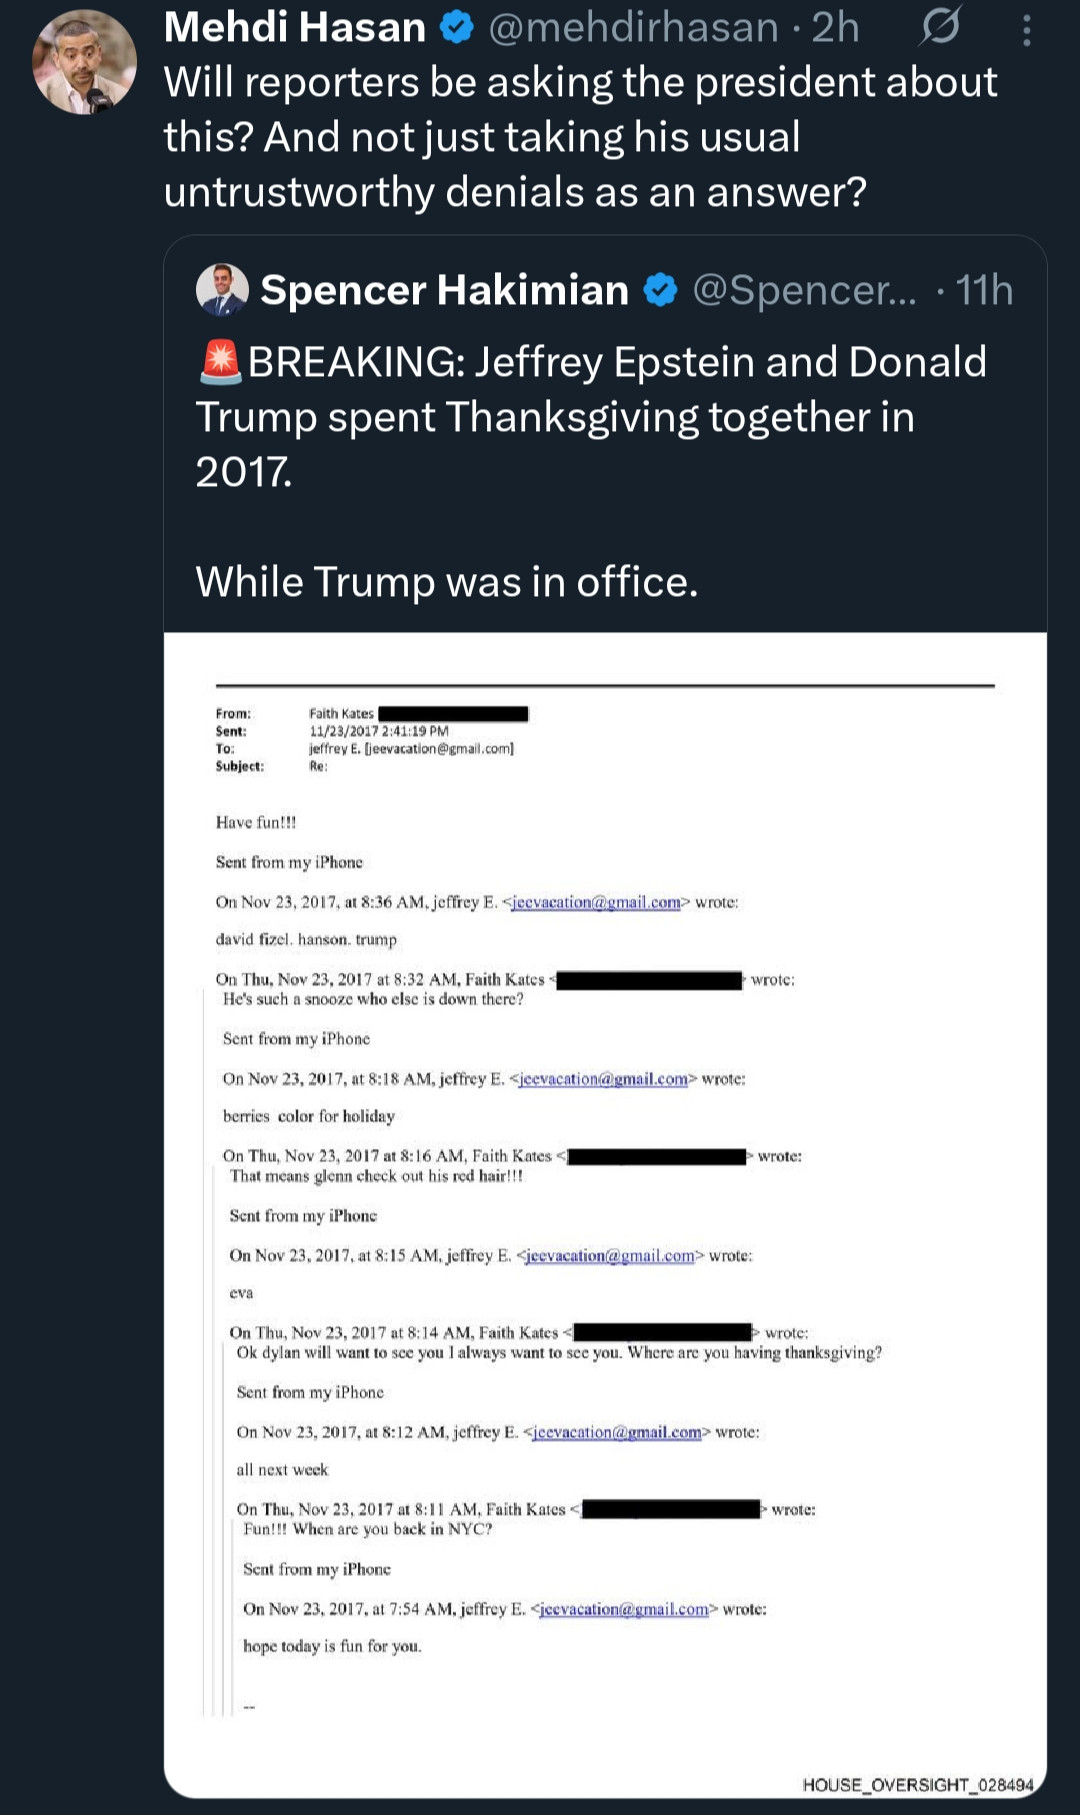
Task: Open the three-dot more options menu
Action: point(1026,31)
